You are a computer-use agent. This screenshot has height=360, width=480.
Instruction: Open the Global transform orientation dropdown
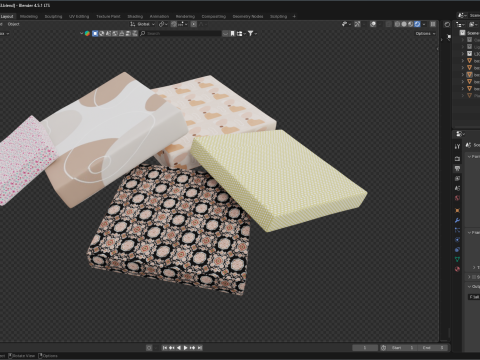(142, 24)
